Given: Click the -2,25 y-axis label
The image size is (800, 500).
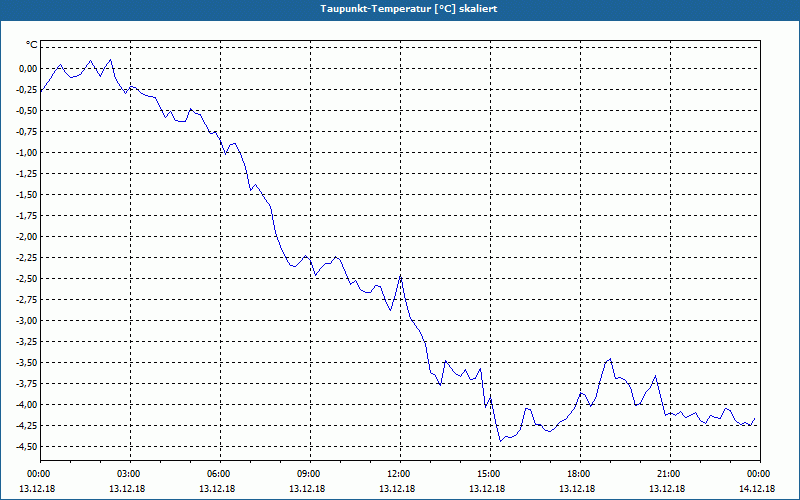Looking at the screenshot, I should (27, 258).
